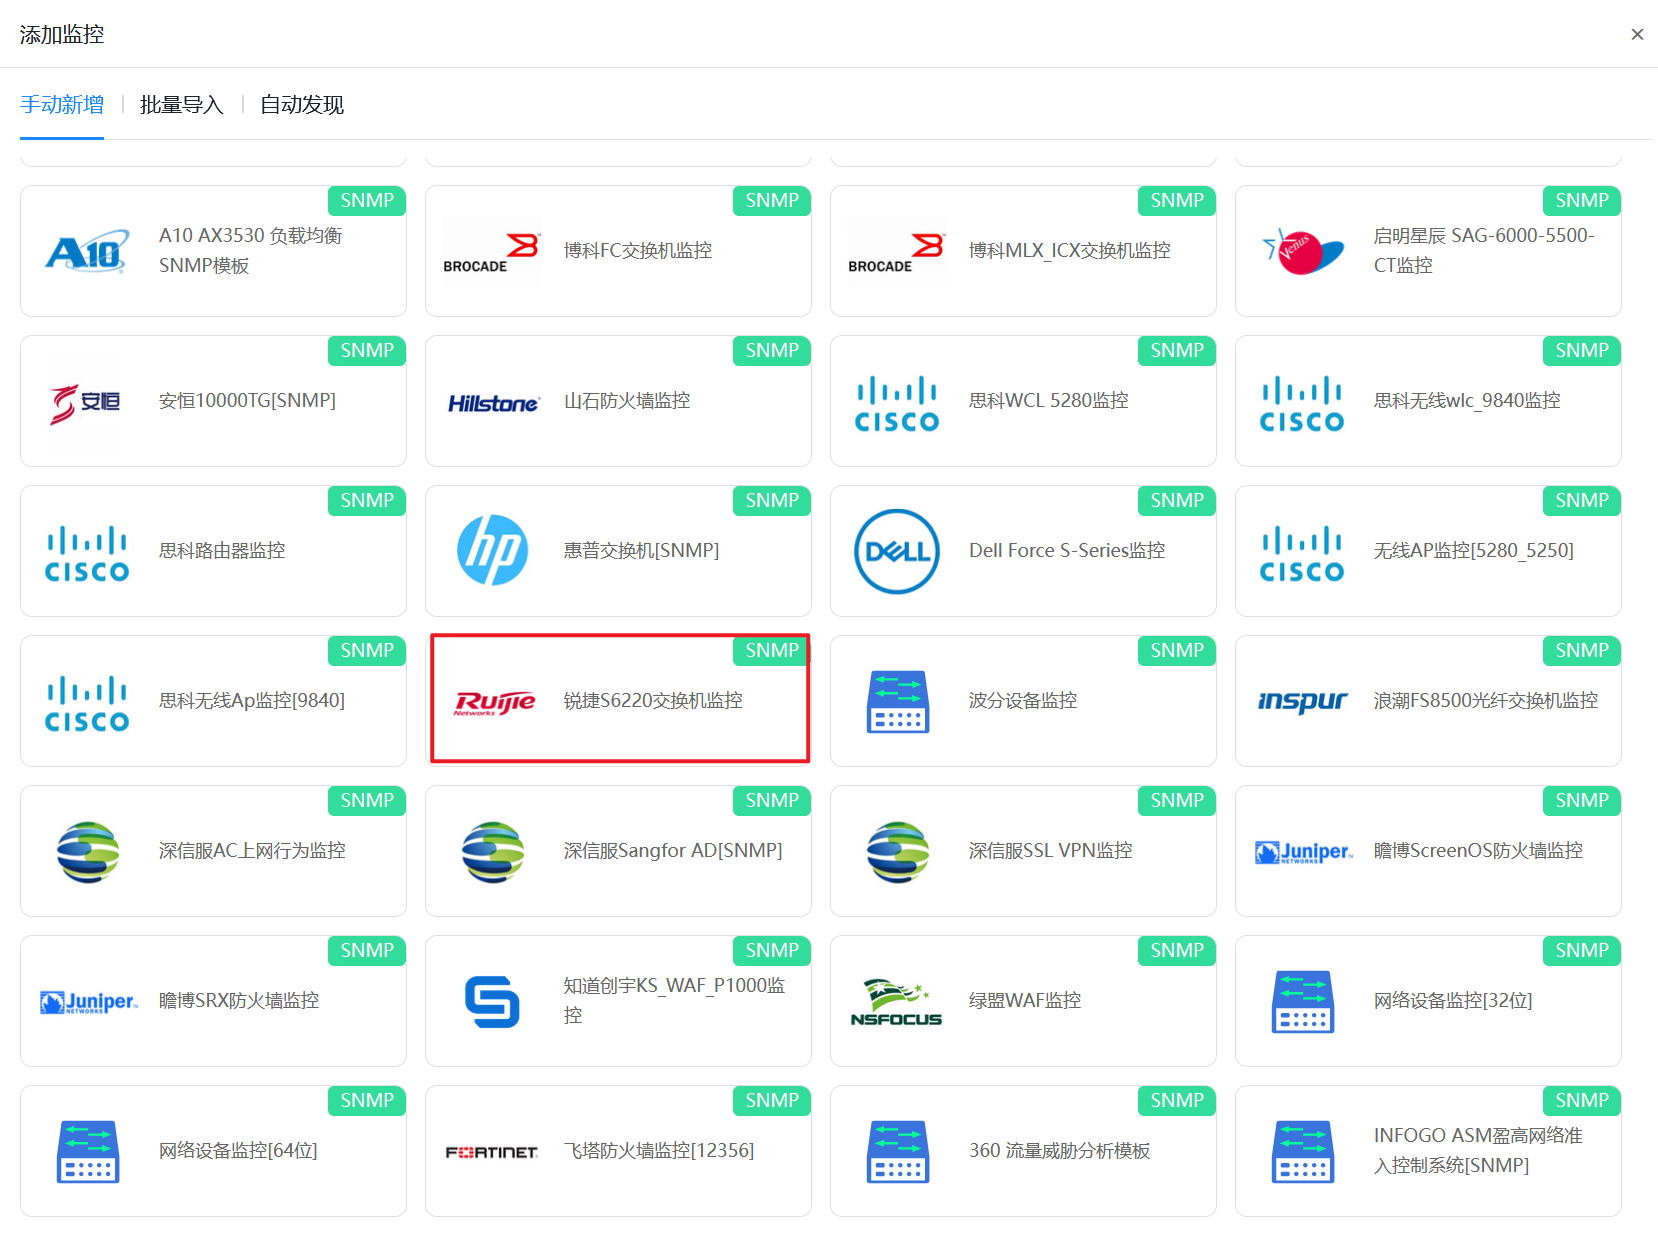This screenshot has width=1658, height=1235.
Task: Click Cisco logo beside 思科WCL 5280监控
Action: 897,403
